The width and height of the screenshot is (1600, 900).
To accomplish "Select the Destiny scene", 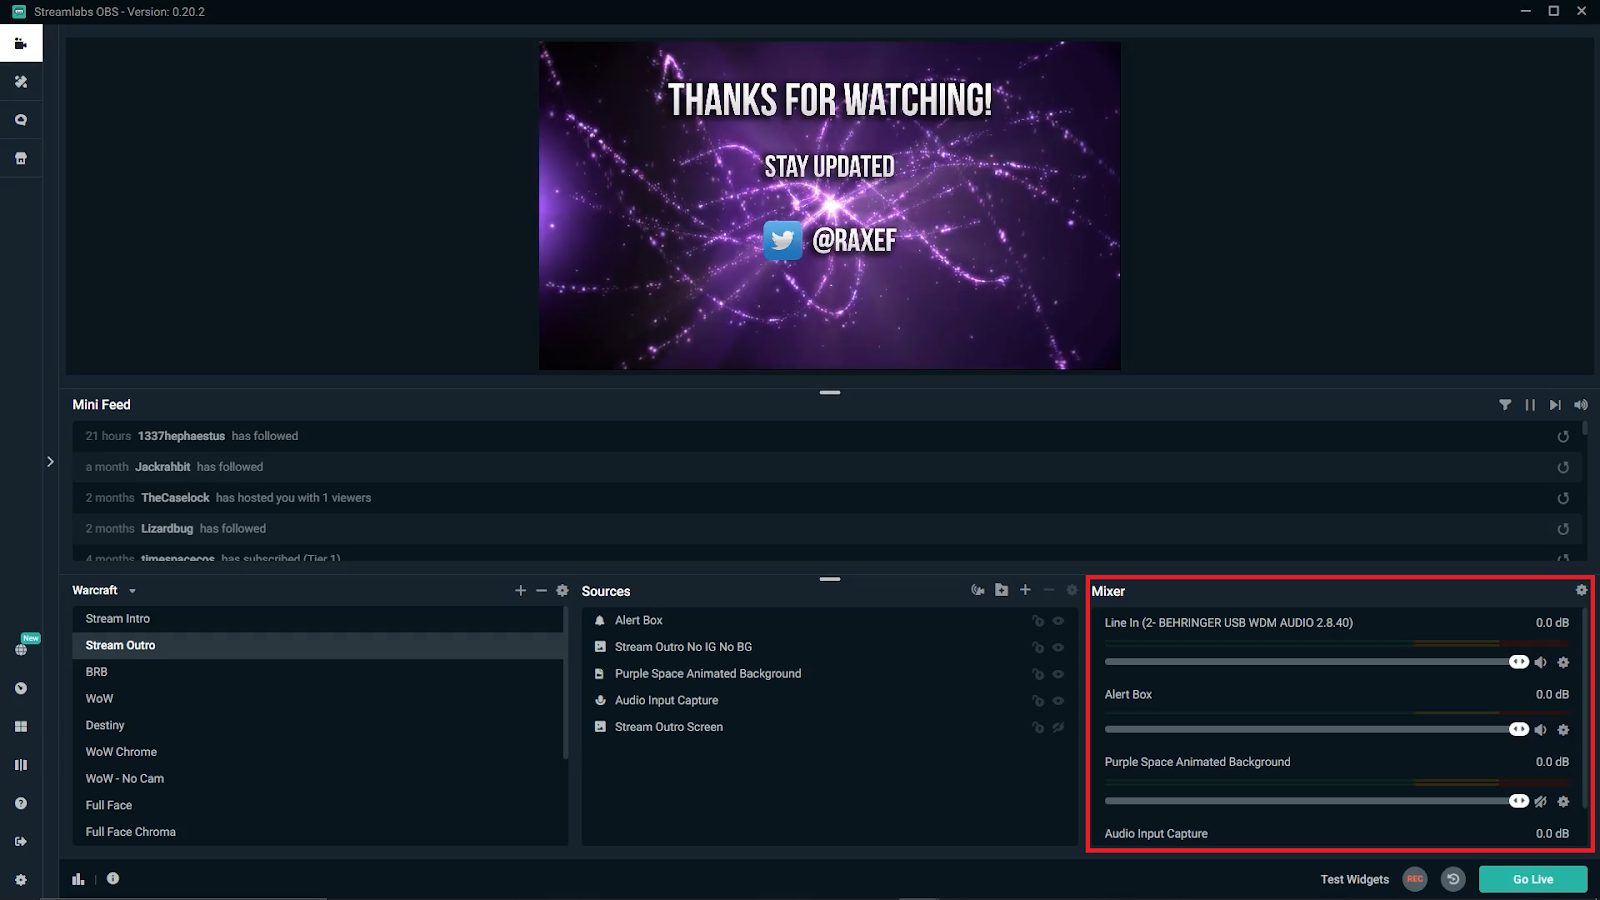I will coord(318,725).
